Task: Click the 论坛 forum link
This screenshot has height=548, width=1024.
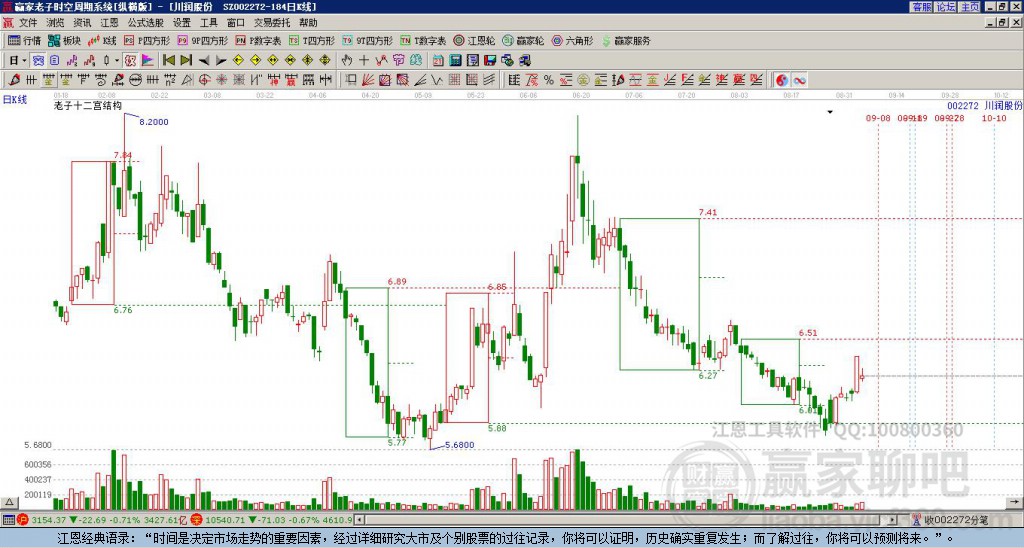Action: 945,7
